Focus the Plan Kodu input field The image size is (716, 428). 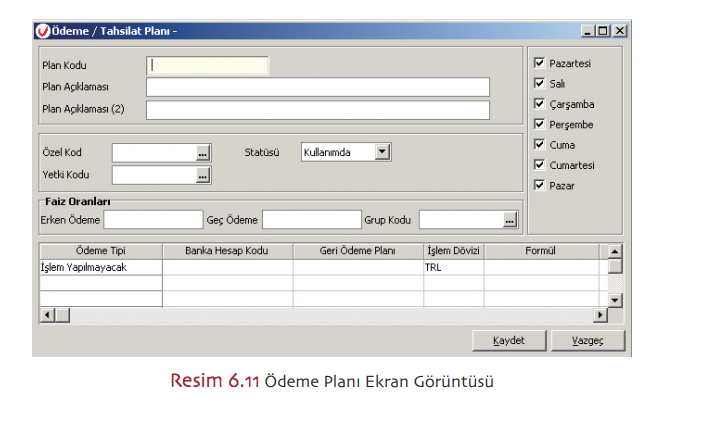pyautogui.click(x=208, y=65)
